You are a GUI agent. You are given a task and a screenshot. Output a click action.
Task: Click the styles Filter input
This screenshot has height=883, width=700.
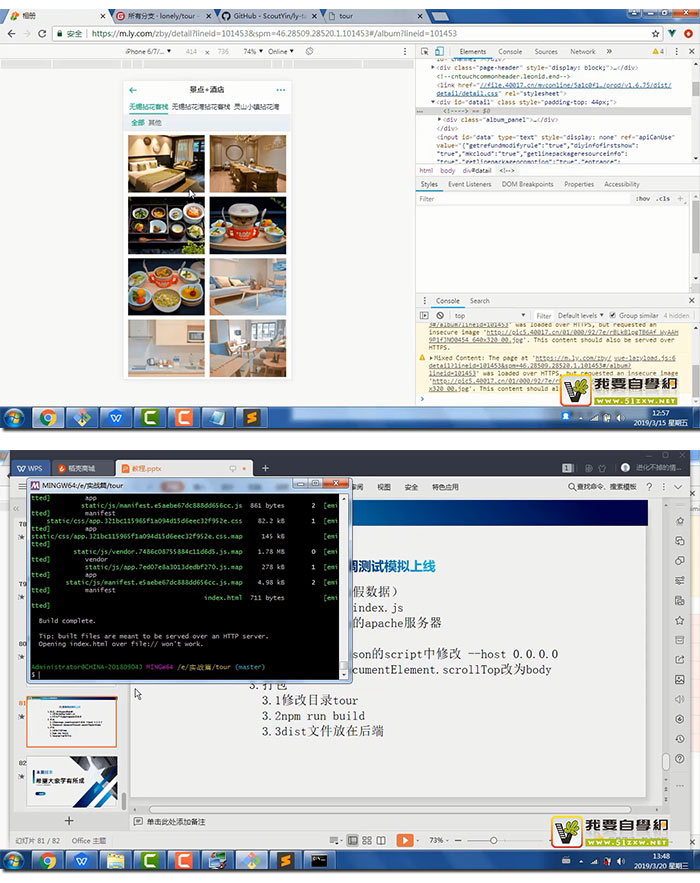[524, 199]
